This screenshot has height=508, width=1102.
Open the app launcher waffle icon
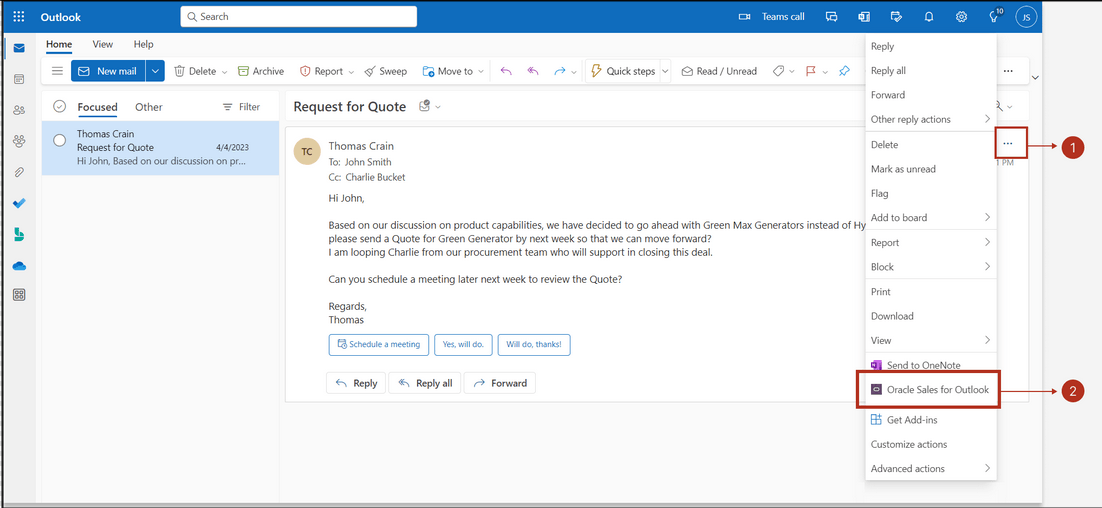coord(19,16)
